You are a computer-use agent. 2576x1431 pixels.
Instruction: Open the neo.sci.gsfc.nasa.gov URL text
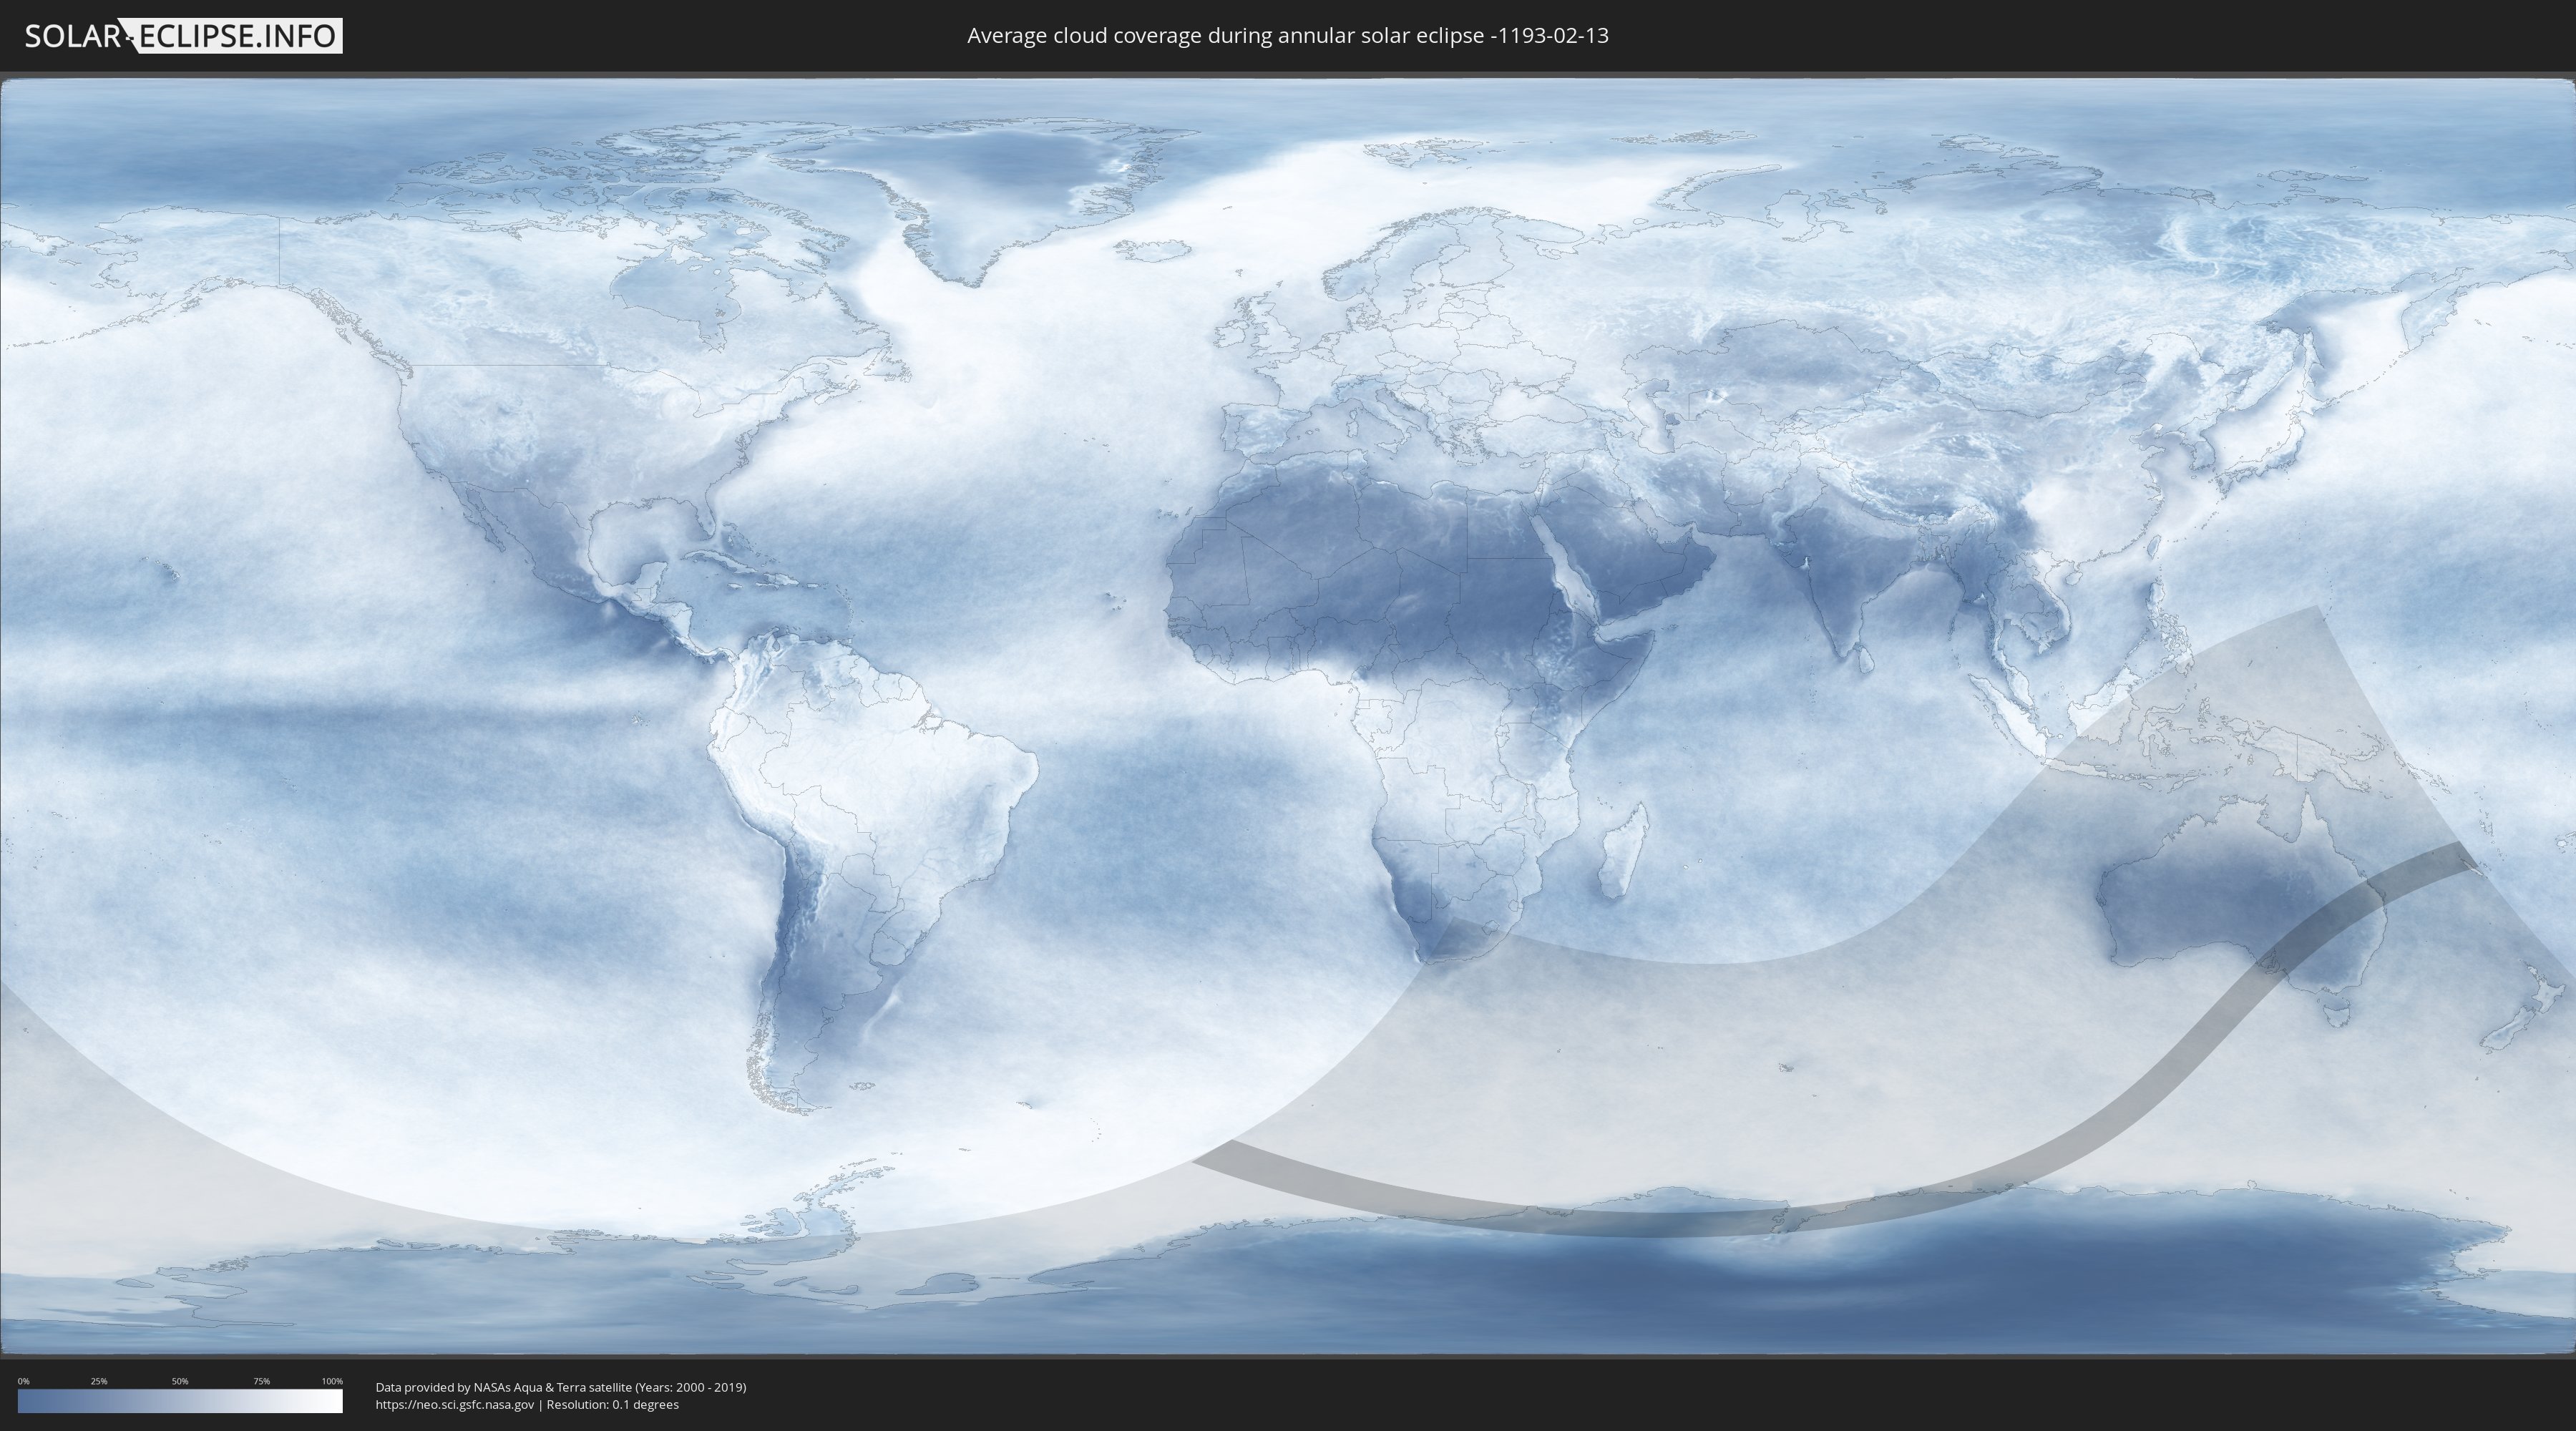point(454,1405)
